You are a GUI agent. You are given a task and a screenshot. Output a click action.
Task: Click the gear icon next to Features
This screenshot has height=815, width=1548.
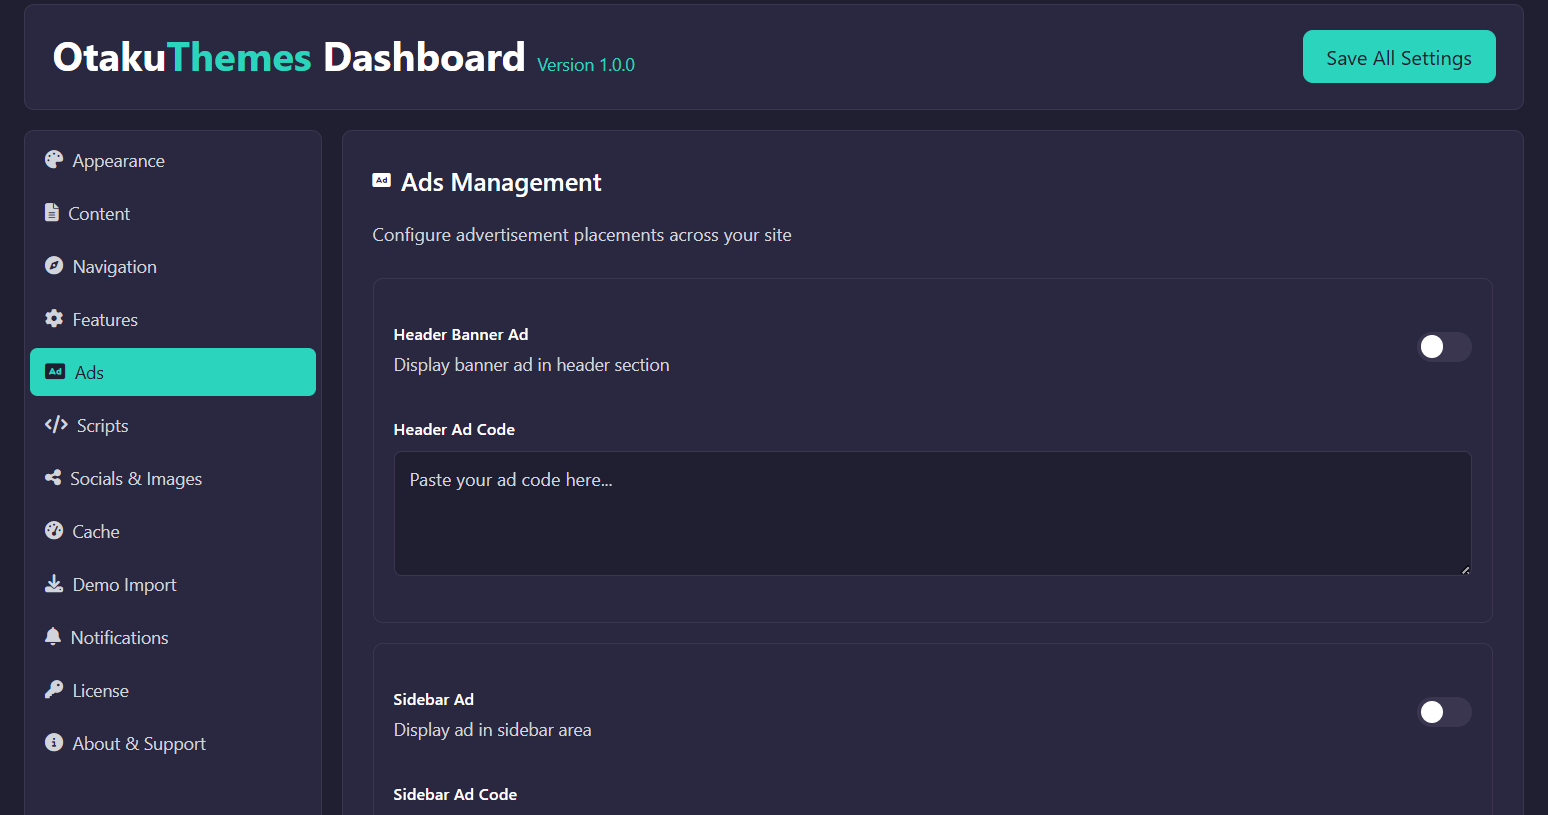(53, 318)
